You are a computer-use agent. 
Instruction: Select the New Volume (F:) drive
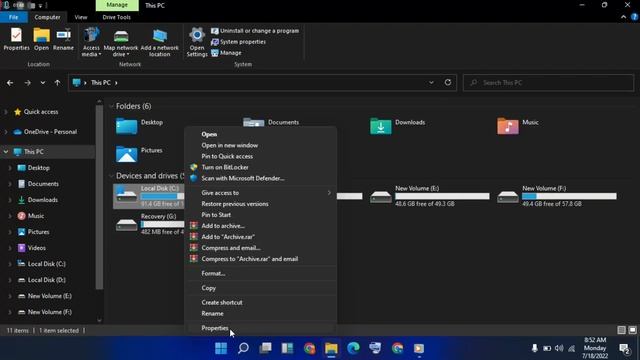[557, 196]
